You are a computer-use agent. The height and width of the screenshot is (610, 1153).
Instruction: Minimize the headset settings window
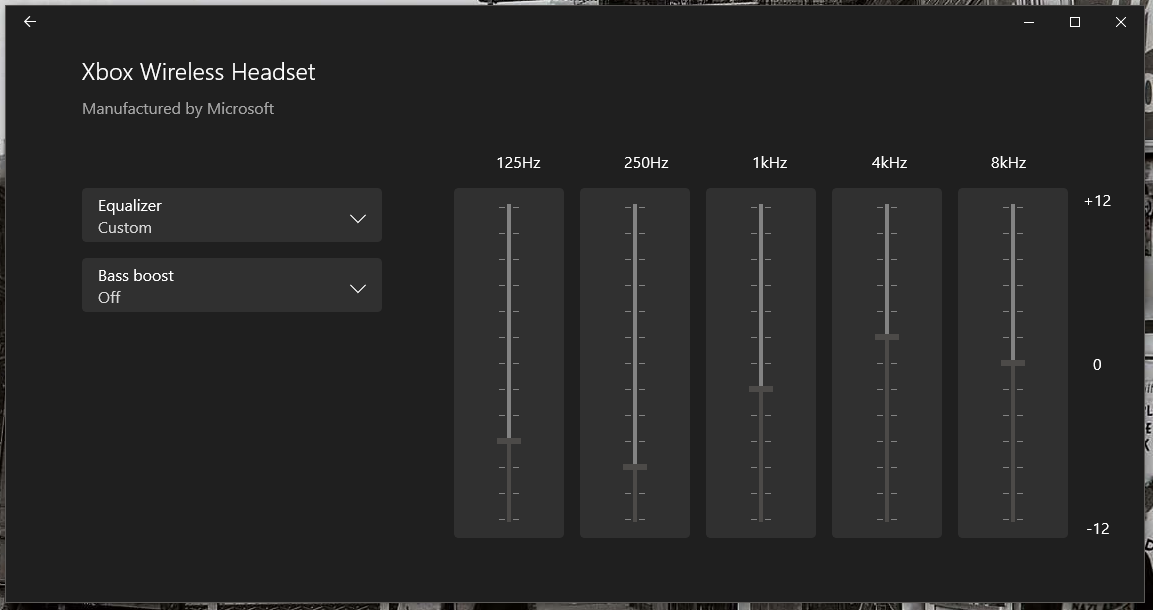(1029, 22)
